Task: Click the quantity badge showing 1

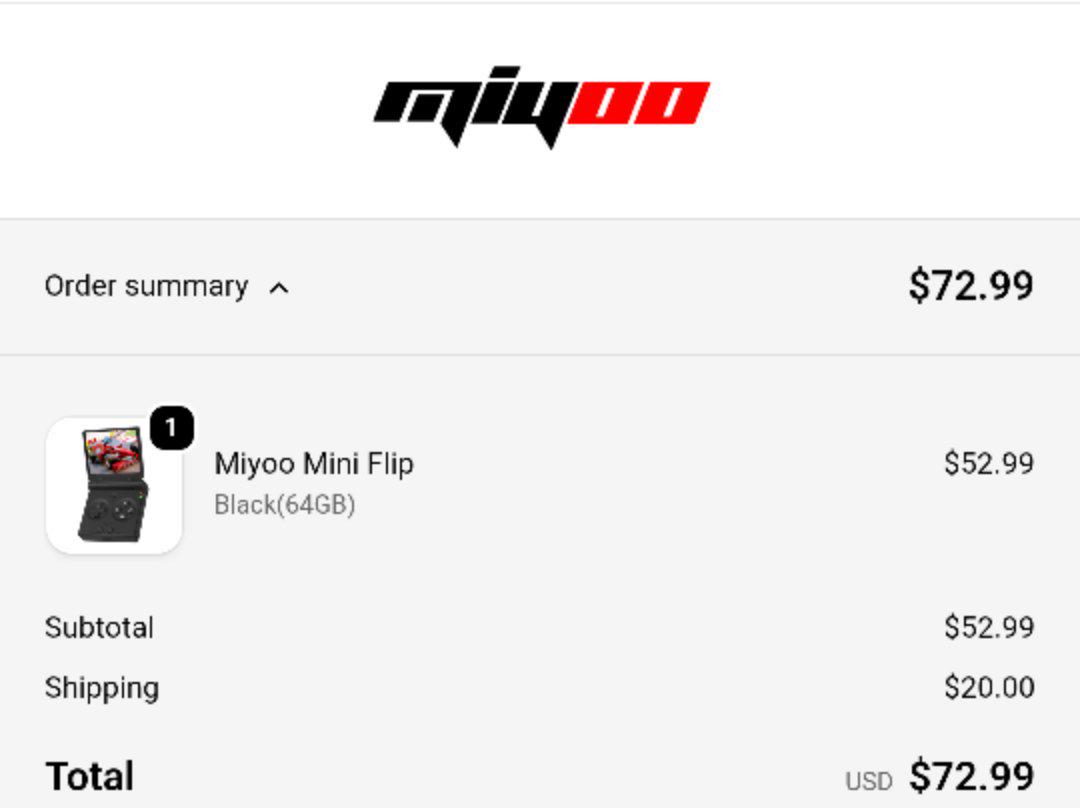Action: point(171,429)
